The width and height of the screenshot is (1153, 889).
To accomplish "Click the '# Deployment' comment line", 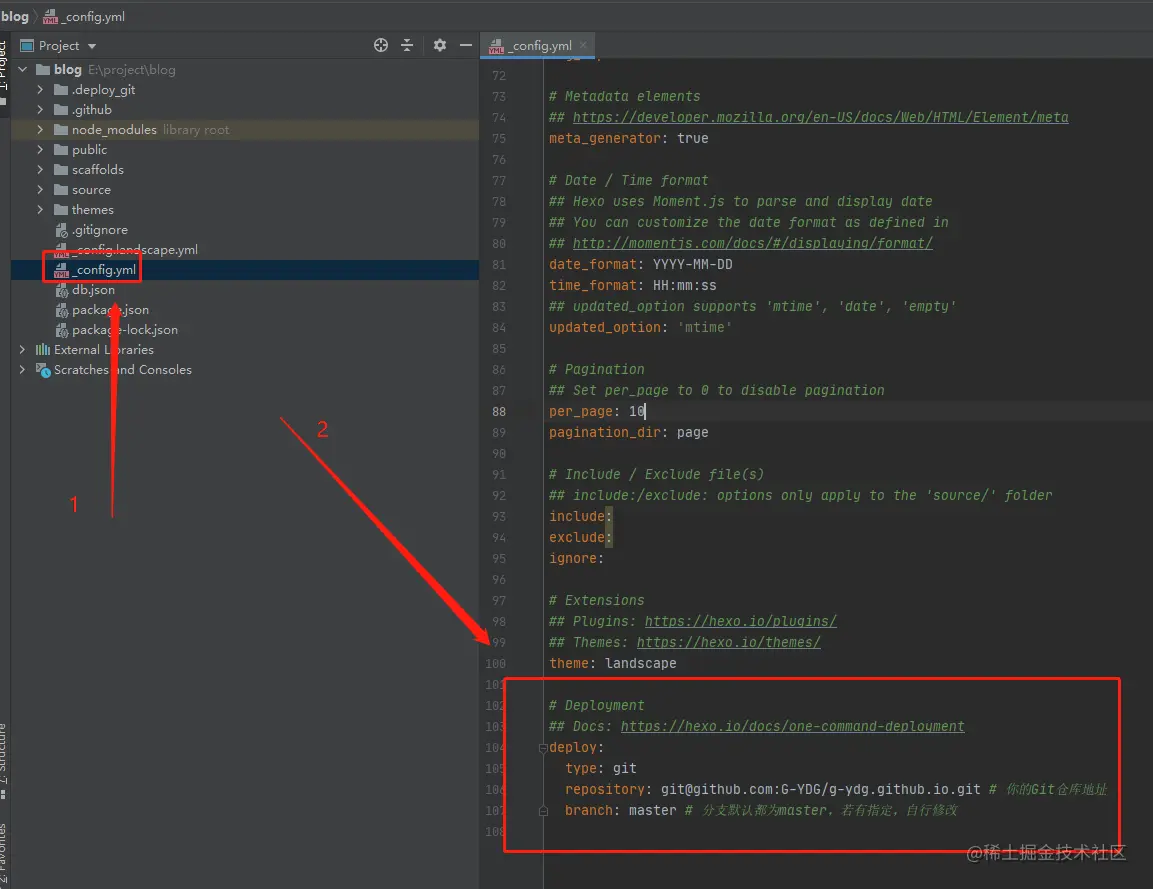I will (596, 705).
